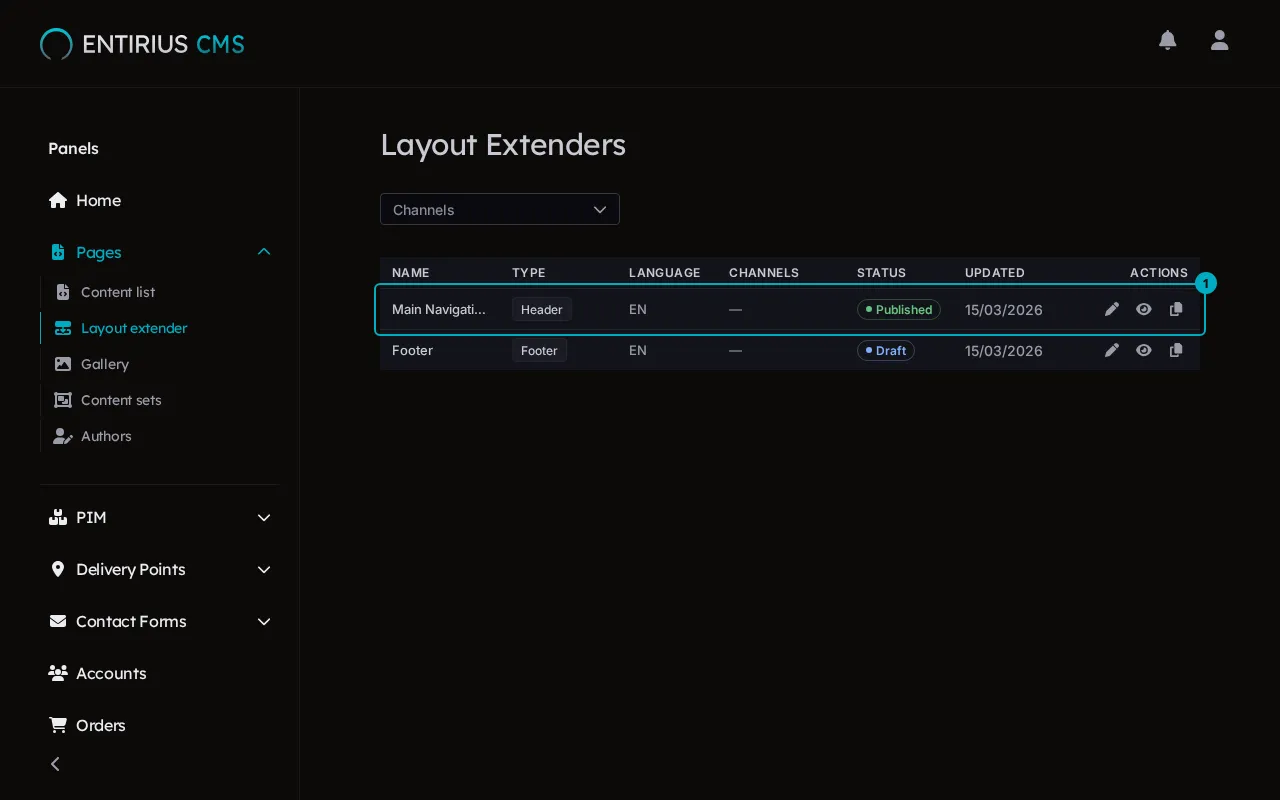This screenshot has width=1280, height=800.
Task: Click the Main Navigati... name cell
Action: 439,309
